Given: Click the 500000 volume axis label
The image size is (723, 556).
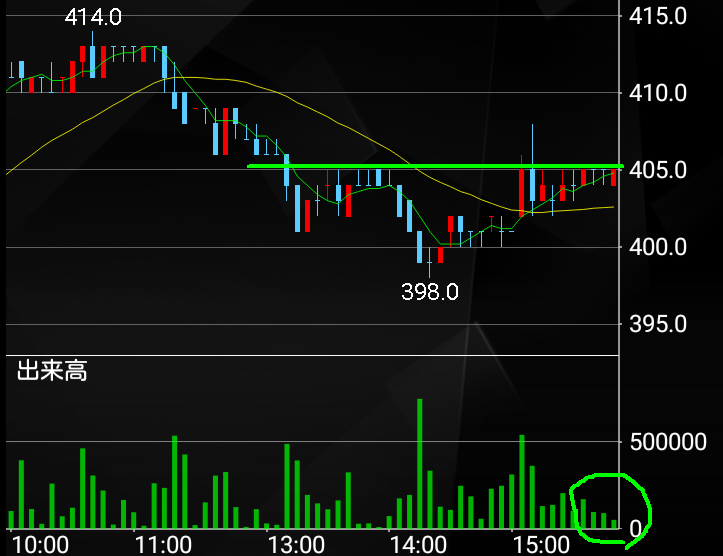Looking at the screenshot, I should pos(668,442).
